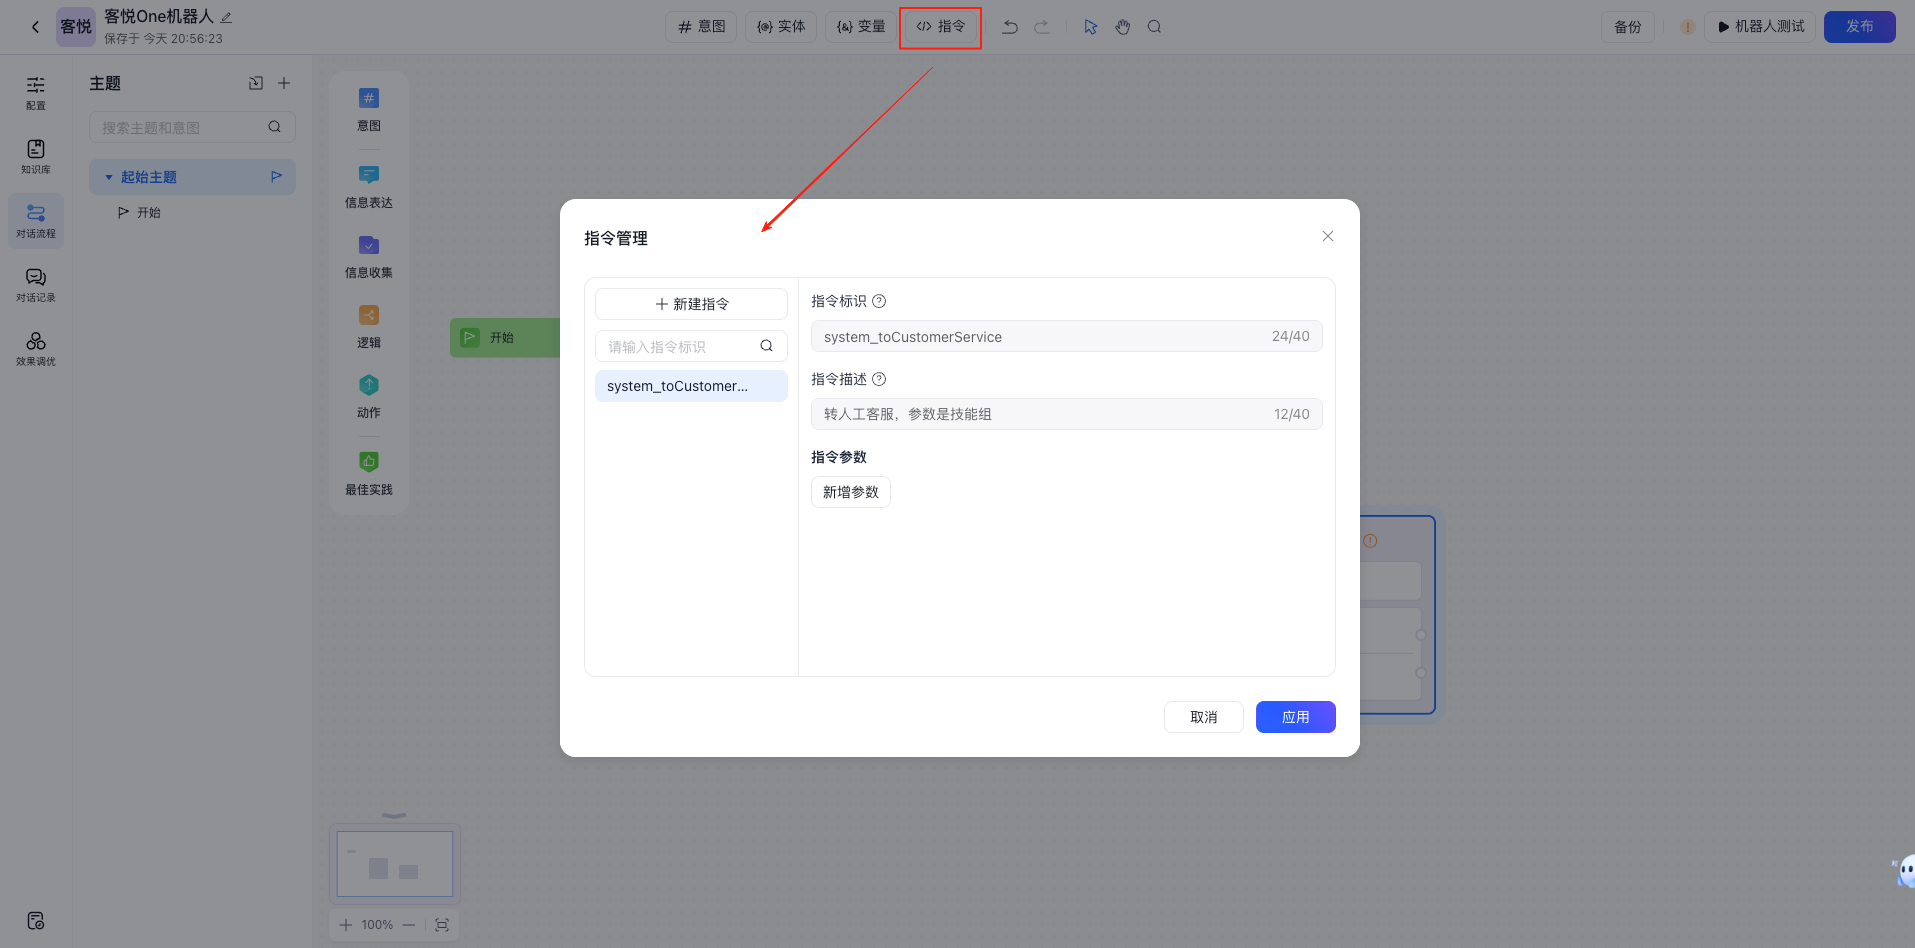Image resolution: width=1915 pixels, height=948 pixels.
Task: Add a new topic with the plus icon
Action: pyautogui.click(x=284, y=83)
